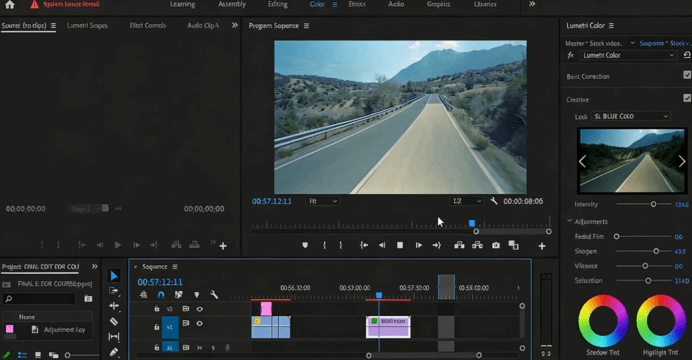Viewport: 692px width, 360px height.
Task: Select the Selection arrow tool
Action: (x=114, y=276)
